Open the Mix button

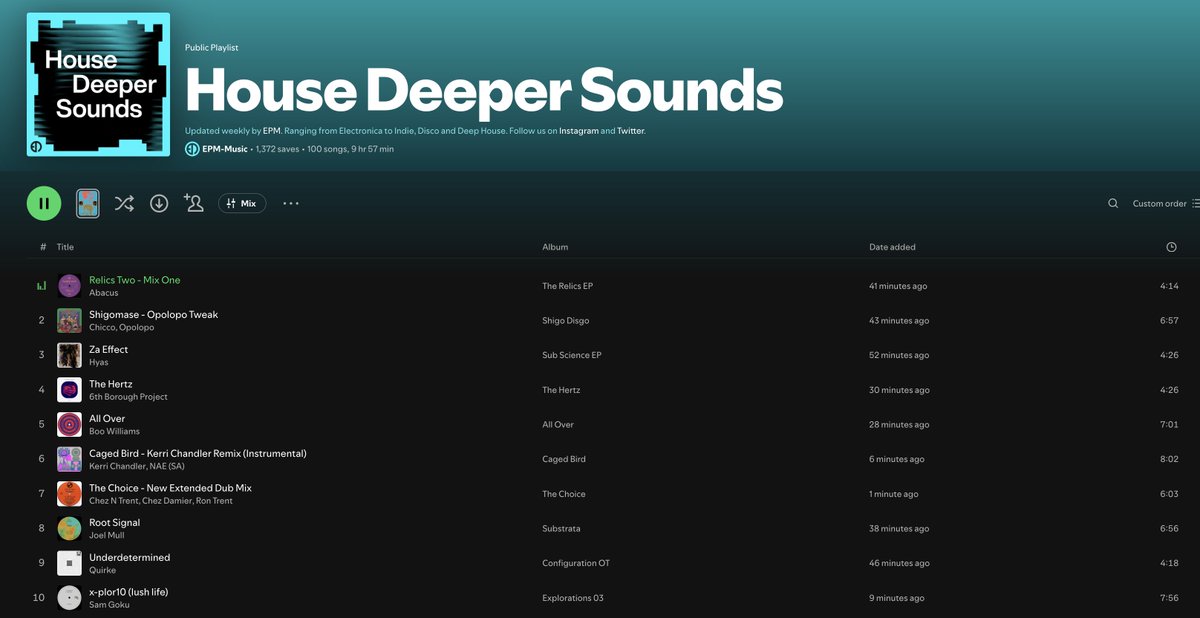[242, 203]
